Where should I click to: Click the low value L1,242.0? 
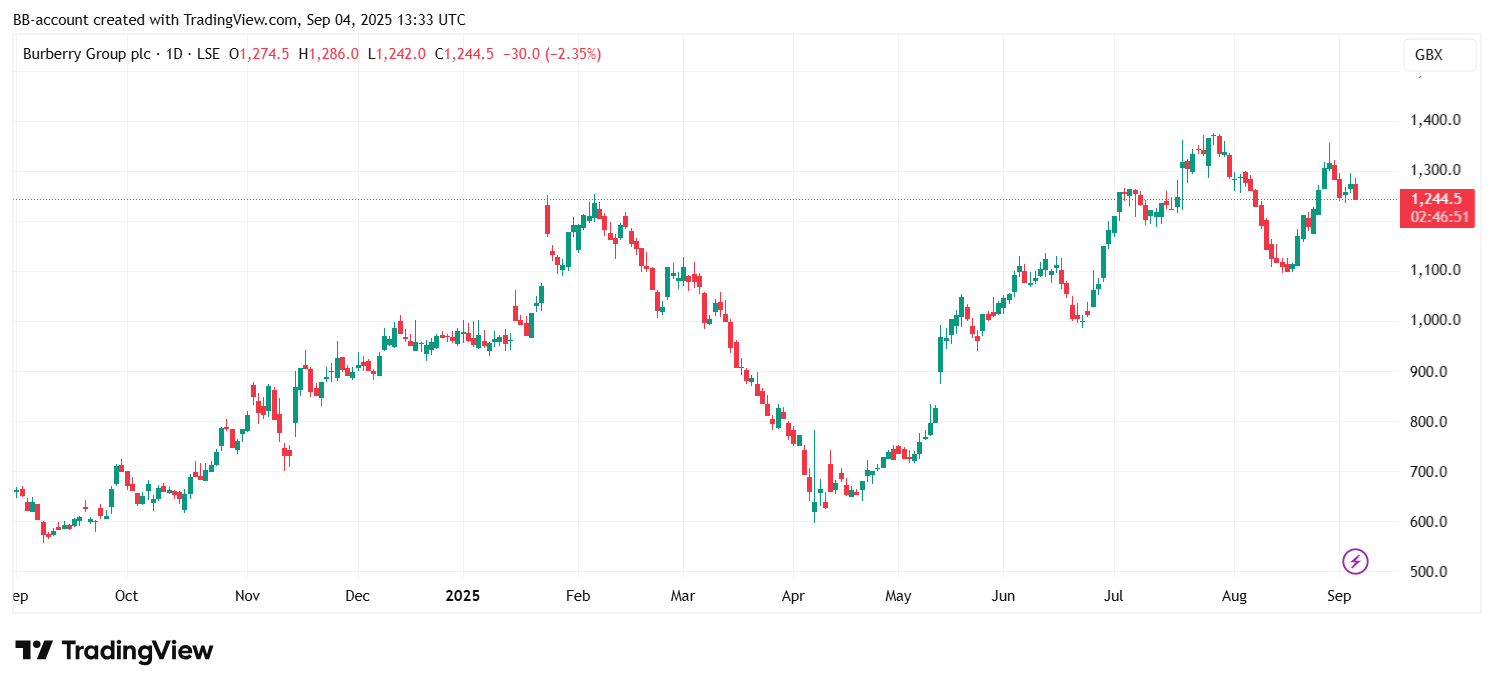click(x=397, y=54)
